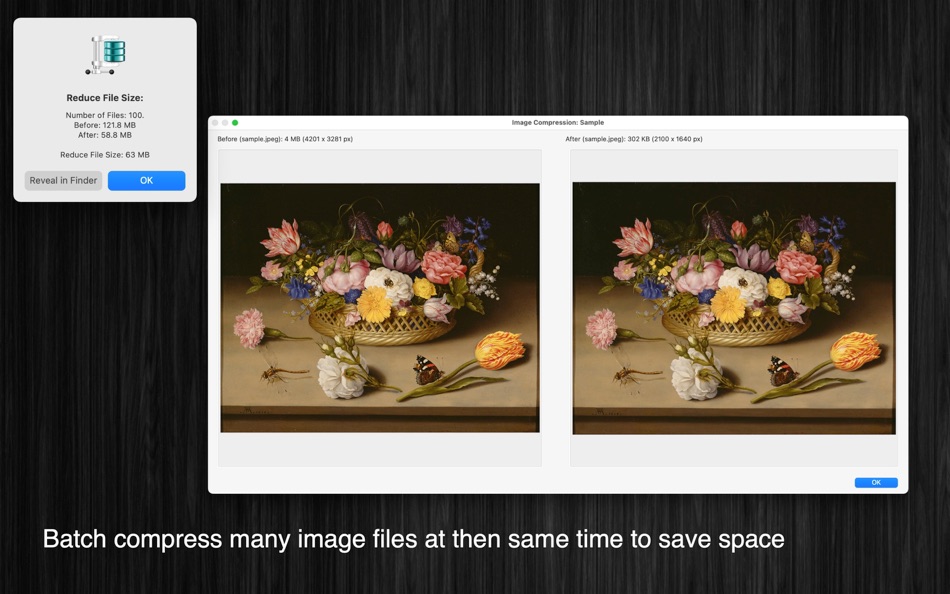Click the compression app icon in the dialog
The width and height of the screenshot is (950, 594).
[105, 55]
